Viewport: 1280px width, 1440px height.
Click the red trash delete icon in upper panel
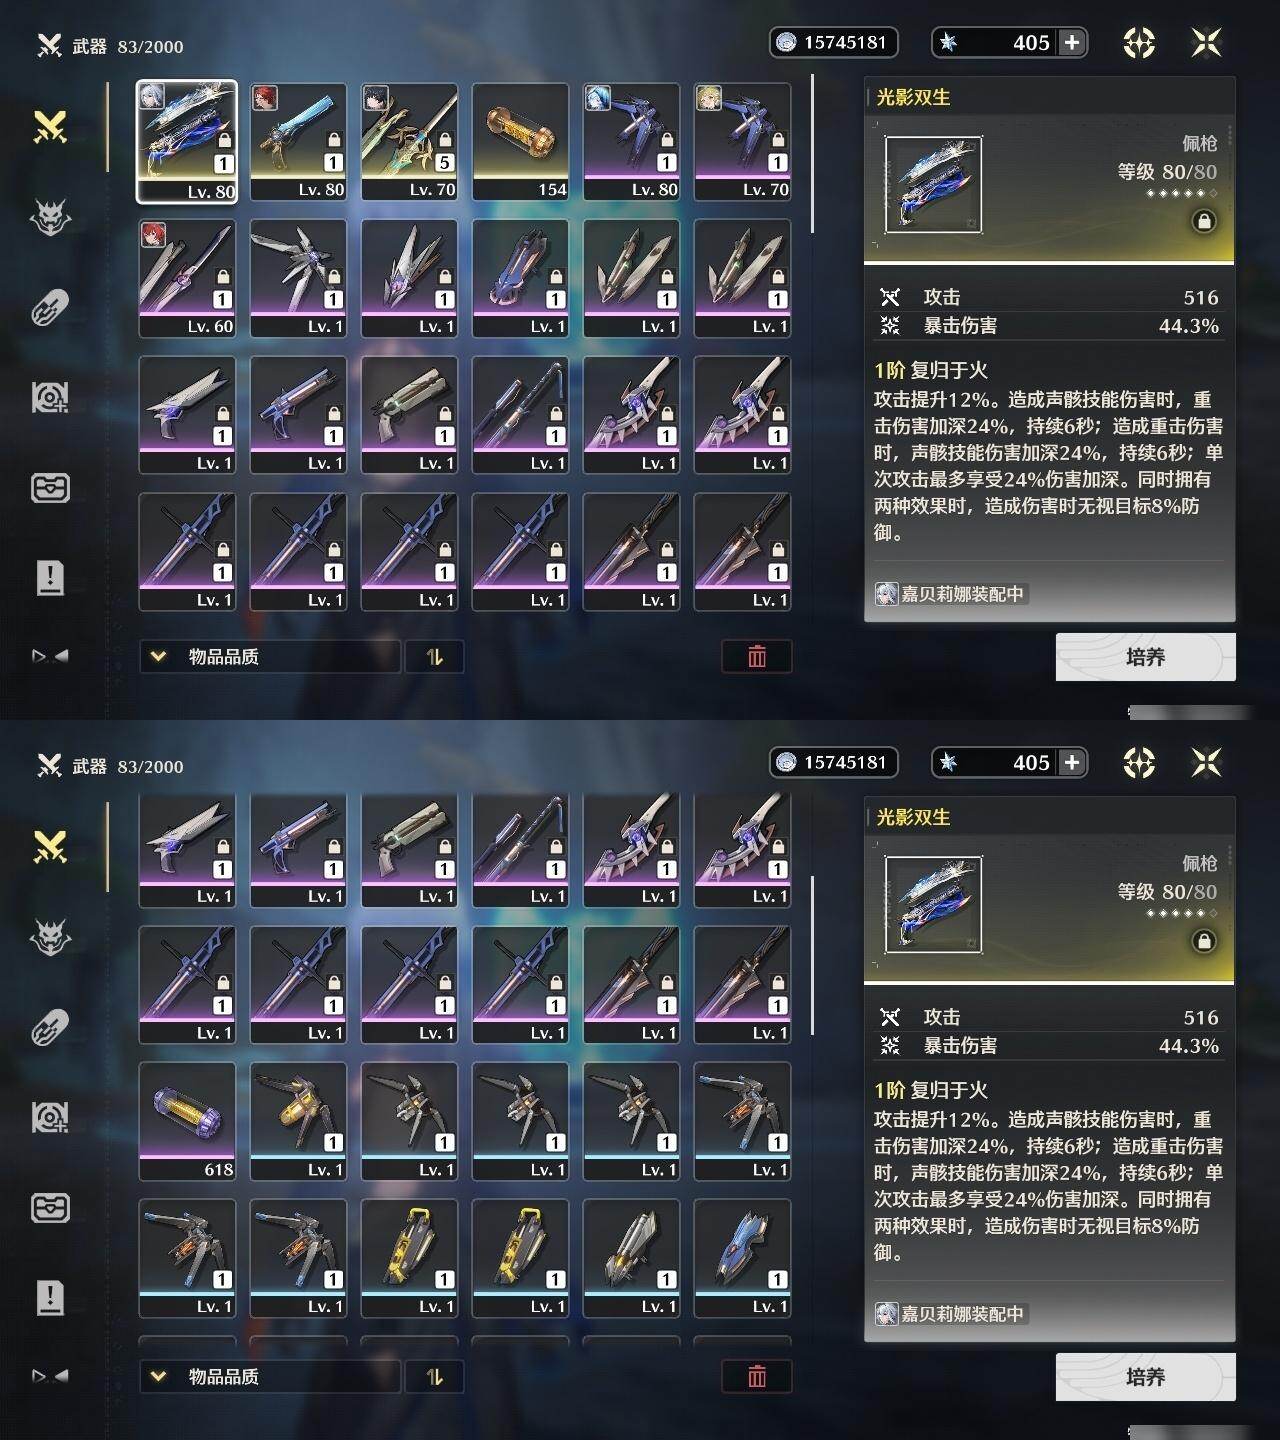[757, 656]
